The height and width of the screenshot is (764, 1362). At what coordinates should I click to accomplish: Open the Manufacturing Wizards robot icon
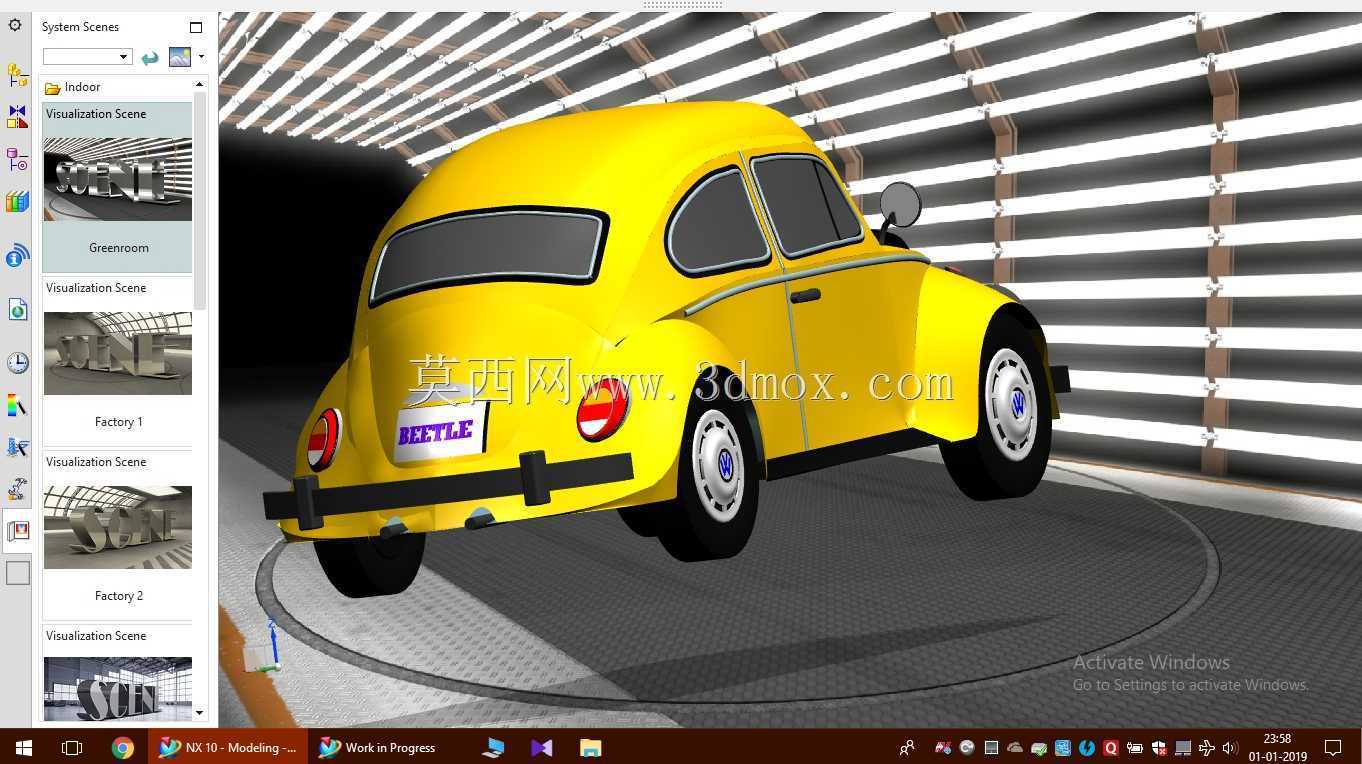tap(17, 489)
